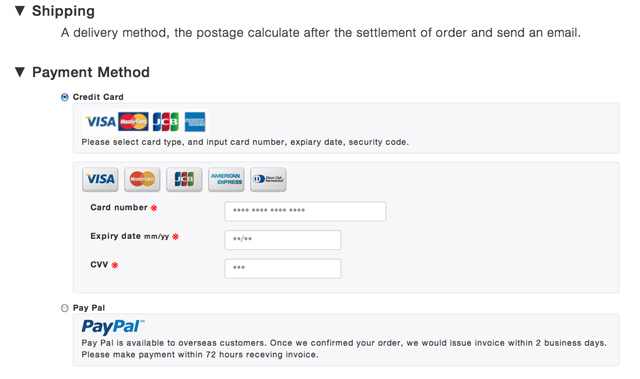Viewport: 640px width, 379px height.
Task: Click the Card number input field
Action: (x=305, y=211)
